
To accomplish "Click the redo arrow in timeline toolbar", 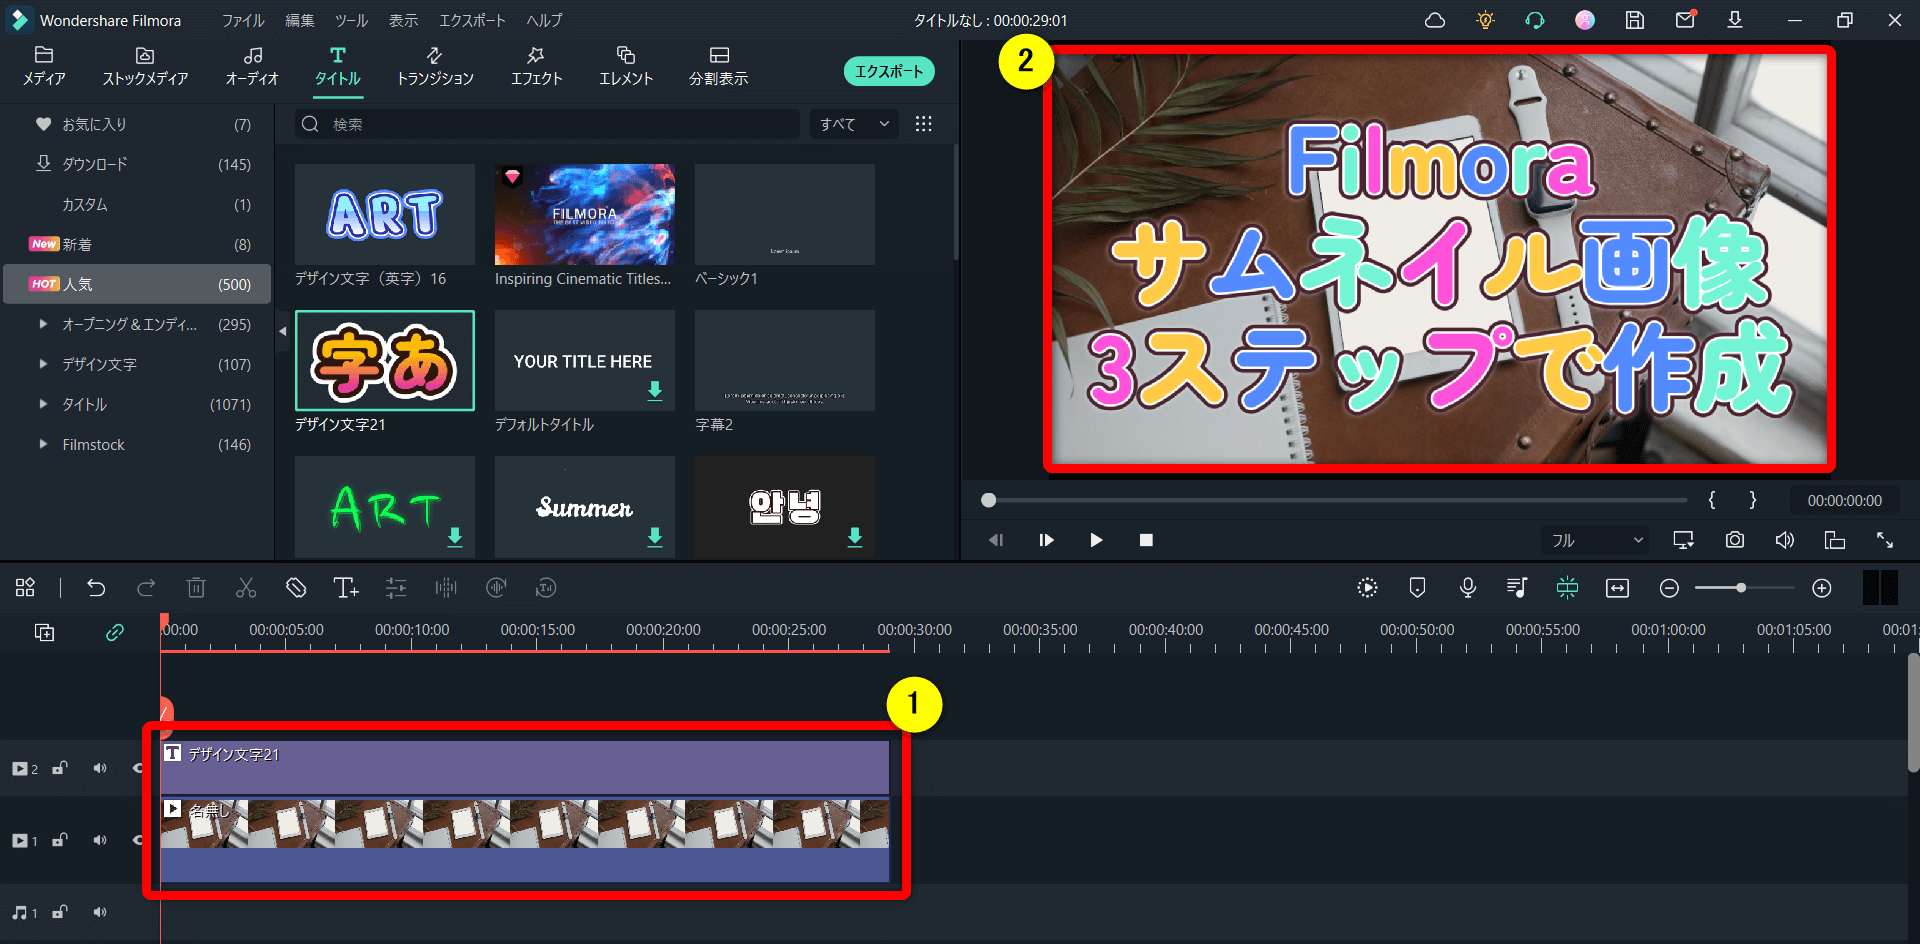I will [x=146, y=588].
